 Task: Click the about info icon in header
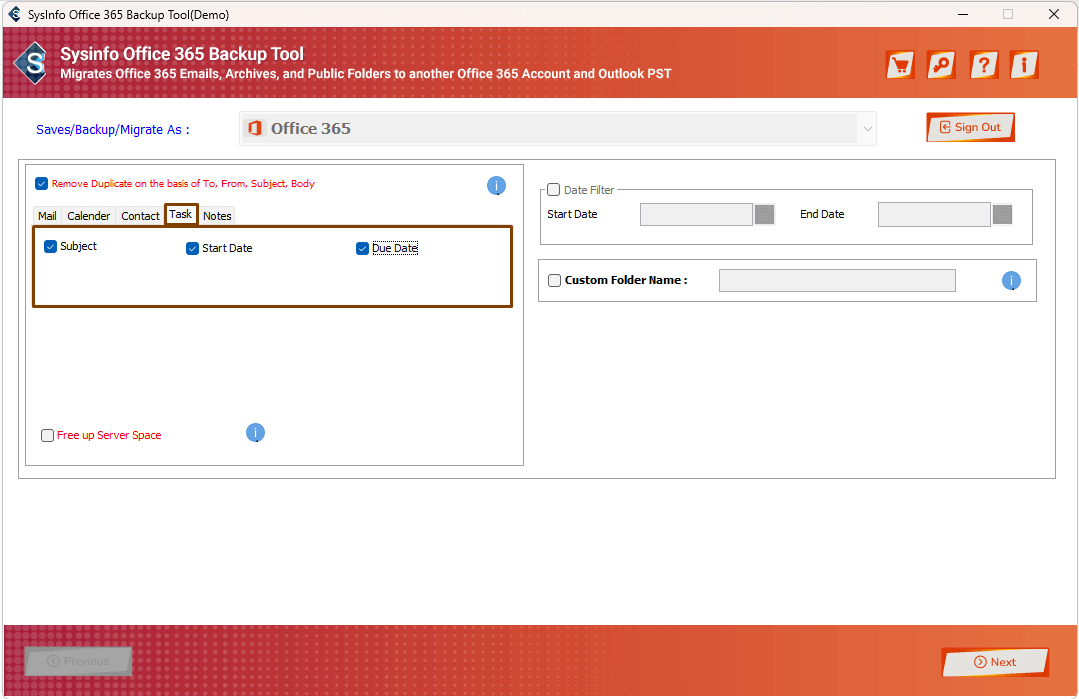coord(1024,65)
